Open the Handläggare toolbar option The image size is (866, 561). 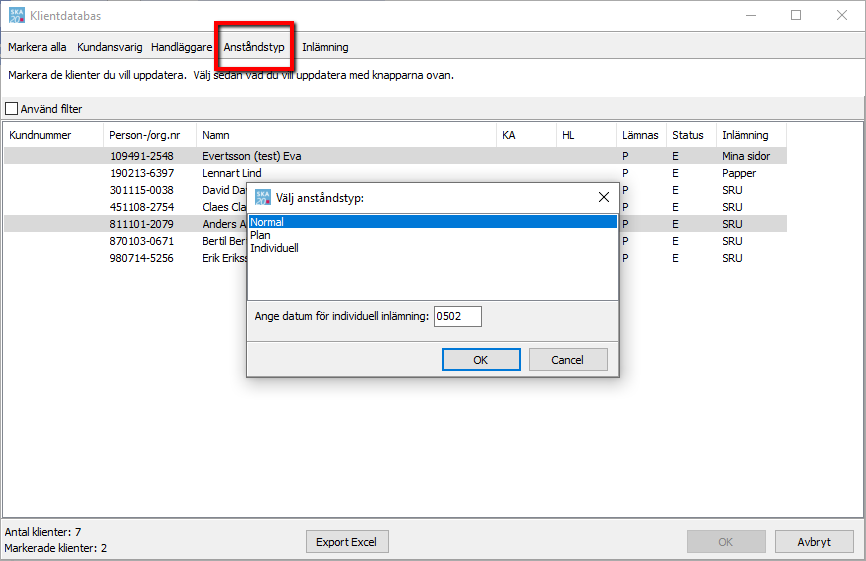tap(181, 47)
